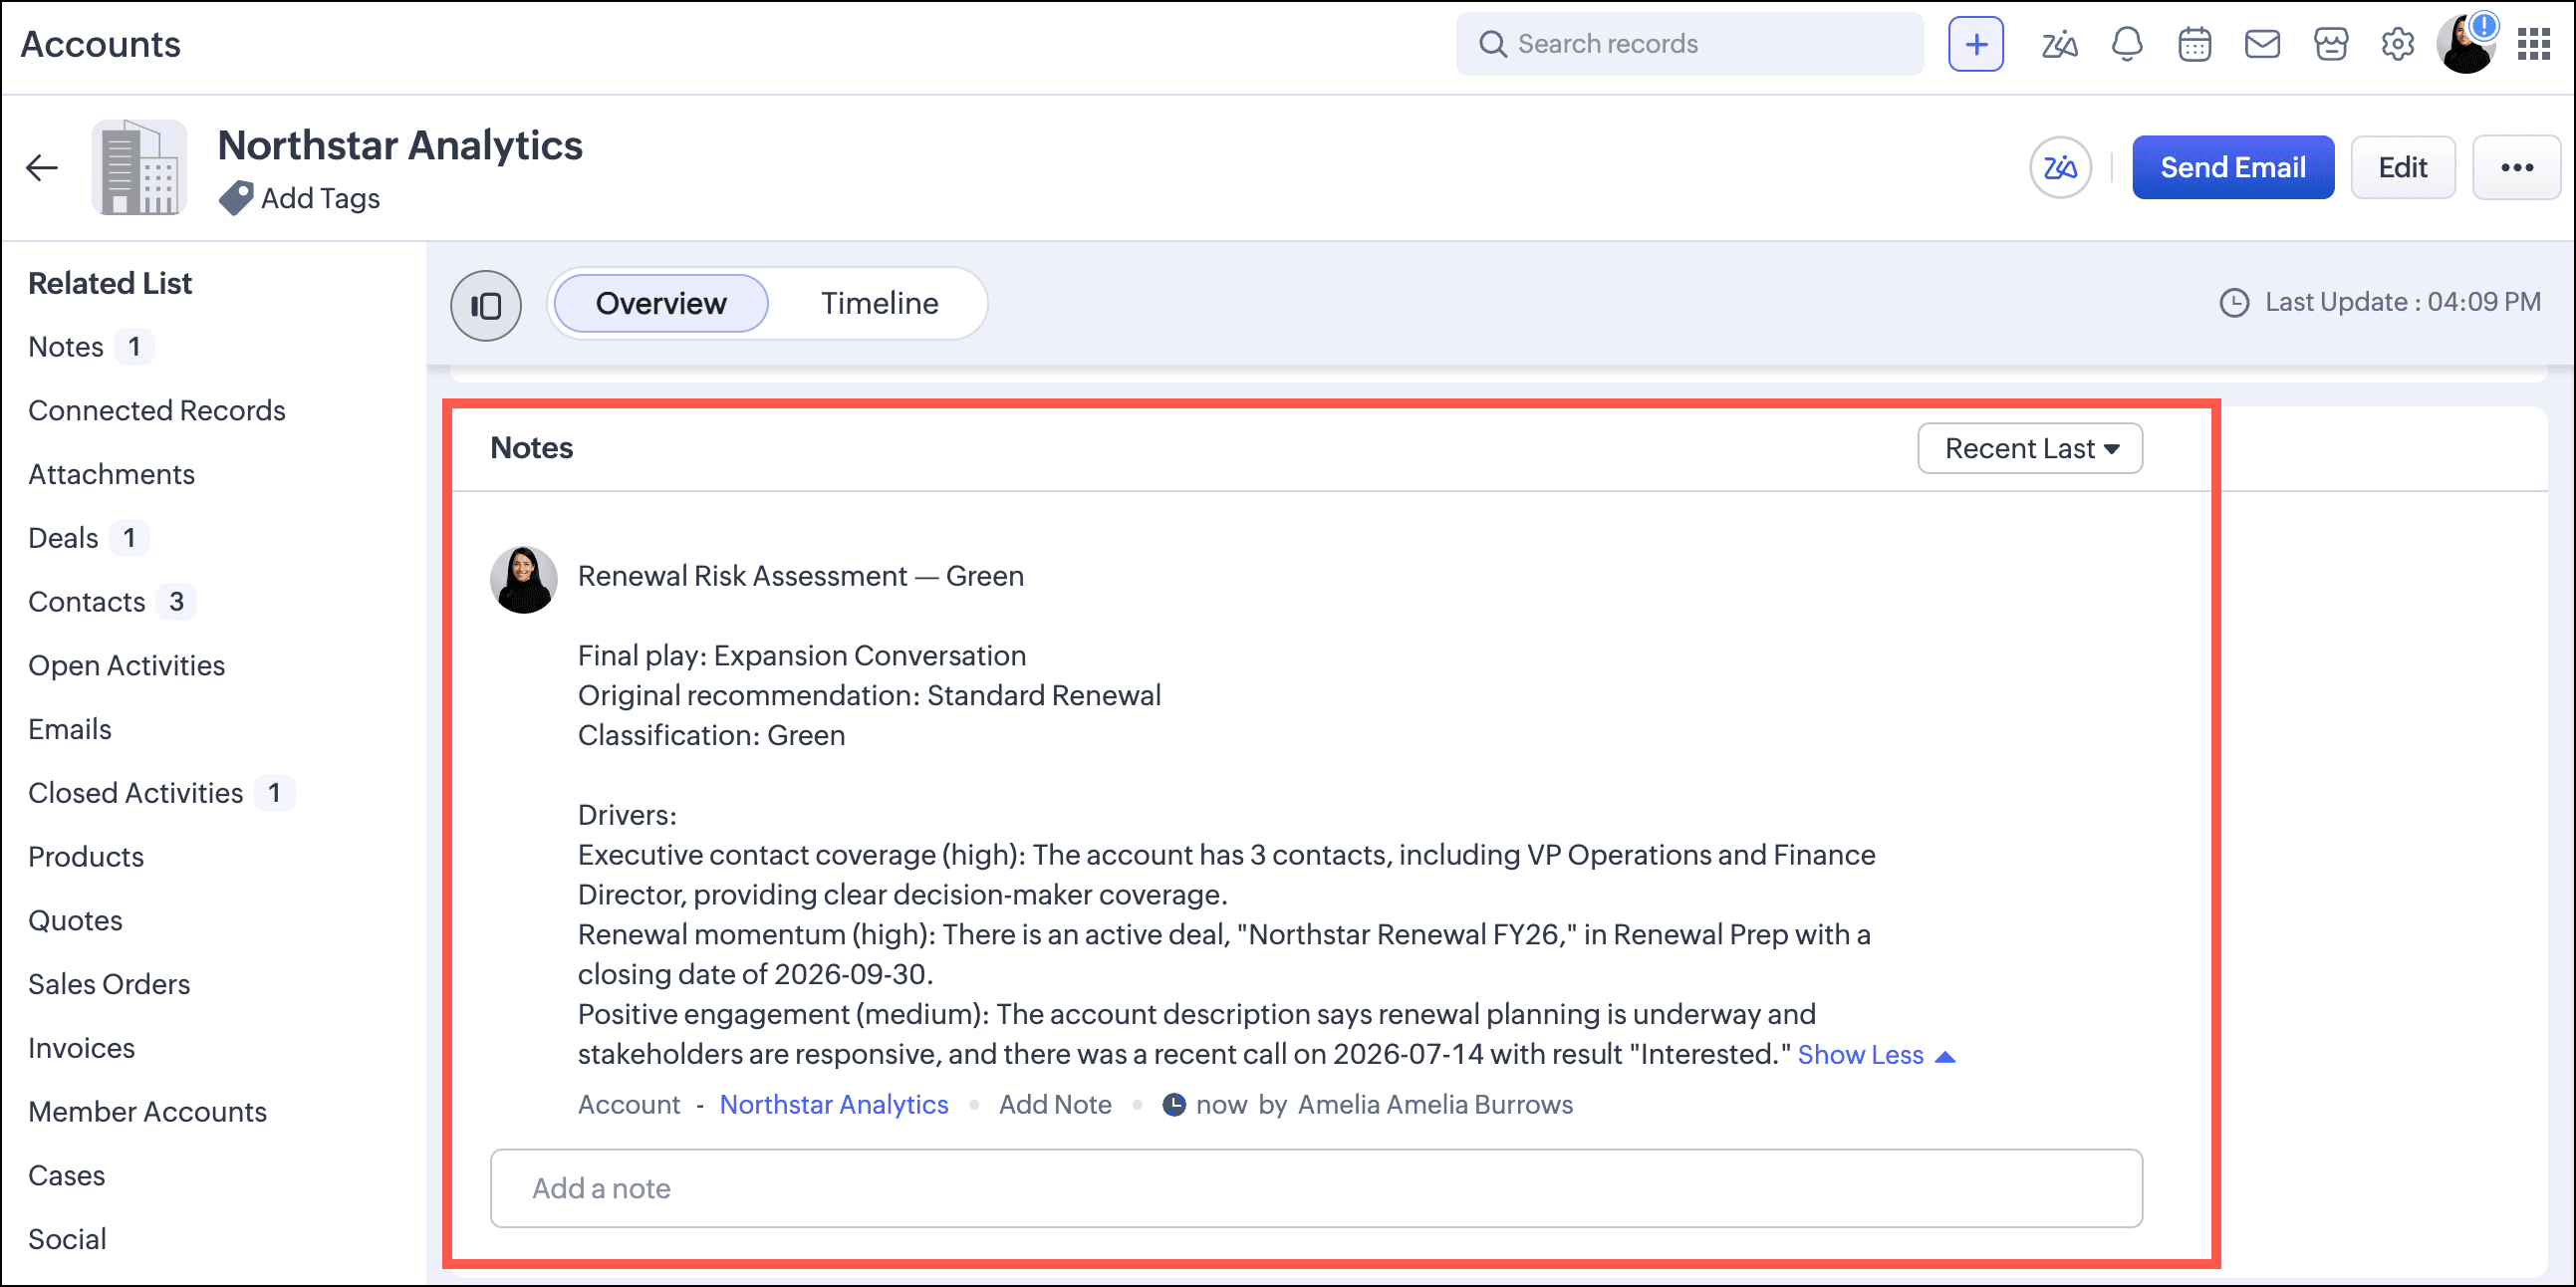The image size is (2576, 1287).
Task: Open Cases in Related List
Action: pyautogui.click(x=66, y=1175)
